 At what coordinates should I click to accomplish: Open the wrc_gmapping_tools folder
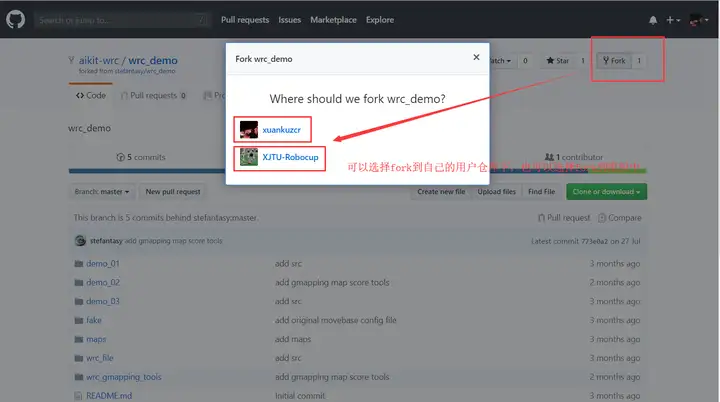pyautogui.click(x=124, y=377)
